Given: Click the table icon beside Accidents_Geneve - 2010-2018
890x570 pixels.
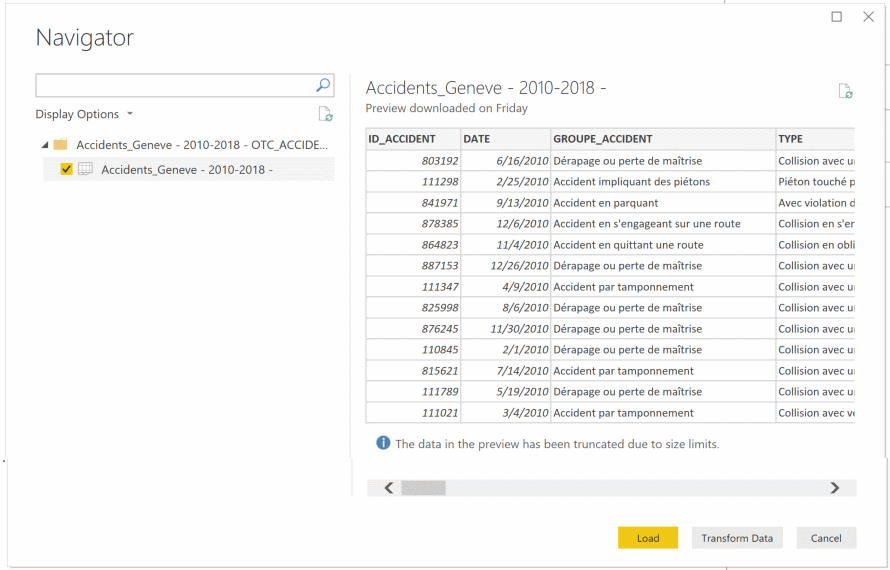Looking at the screenshot, I should click(85, 169).
